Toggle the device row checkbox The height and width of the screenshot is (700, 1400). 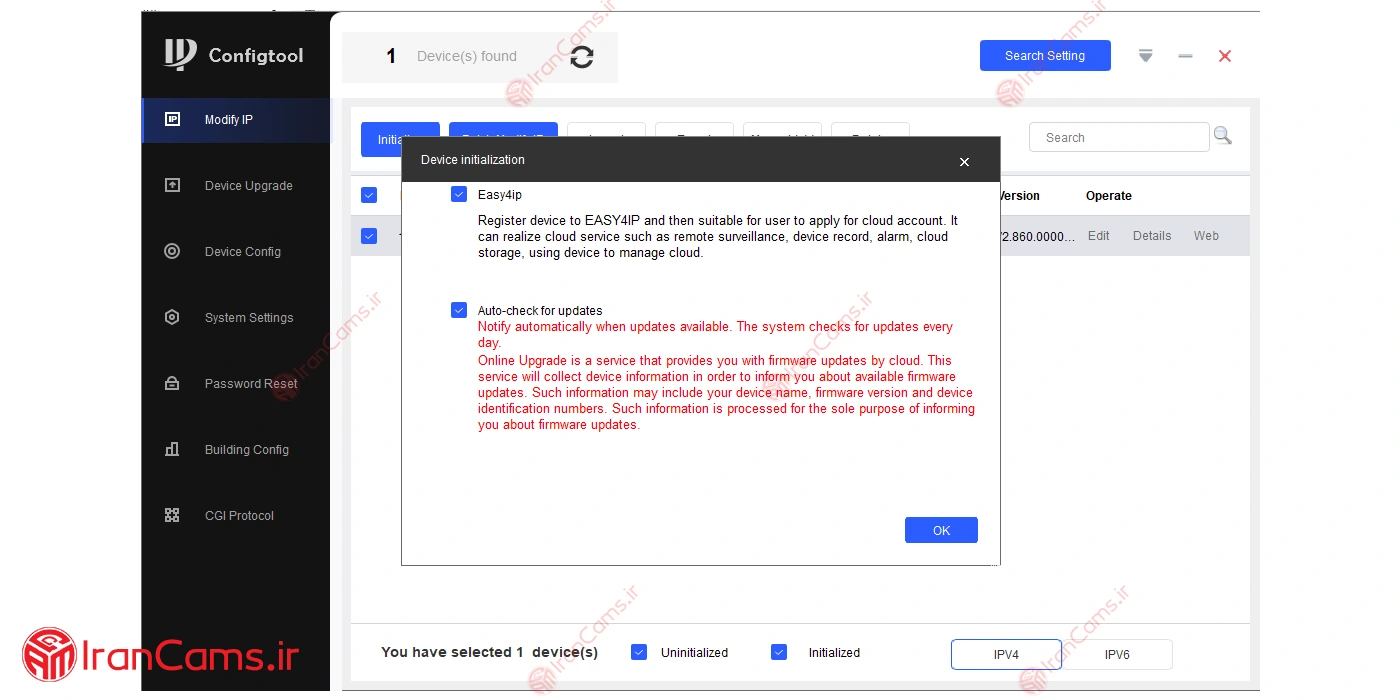point(369,236)
